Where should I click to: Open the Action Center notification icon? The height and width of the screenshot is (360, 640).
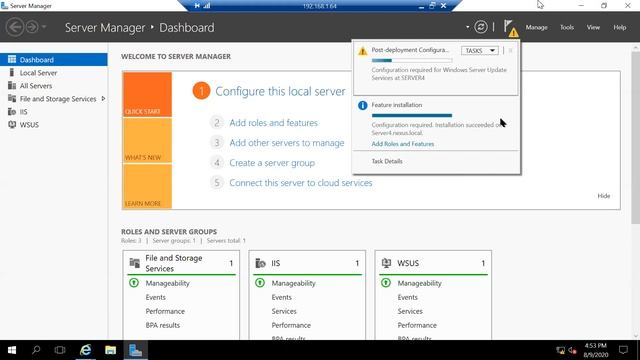623,350
